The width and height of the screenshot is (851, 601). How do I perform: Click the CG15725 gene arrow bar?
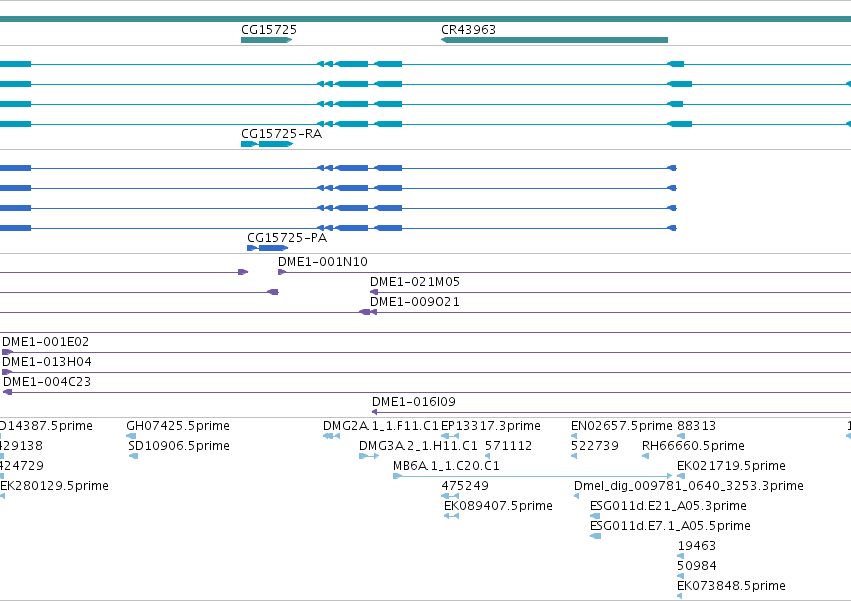click(266, 40)
